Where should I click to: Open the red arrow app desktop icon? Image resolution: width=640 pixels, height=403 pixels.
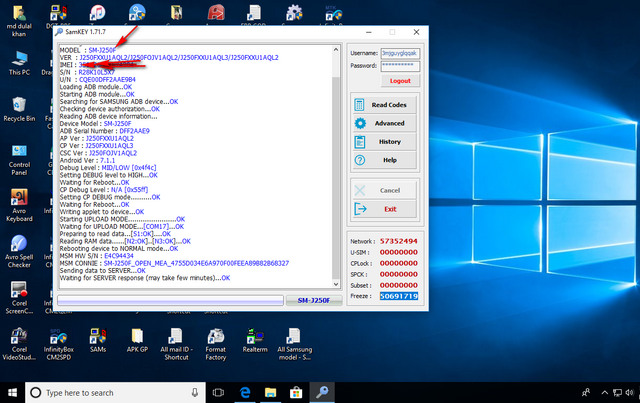coord(216,13)
